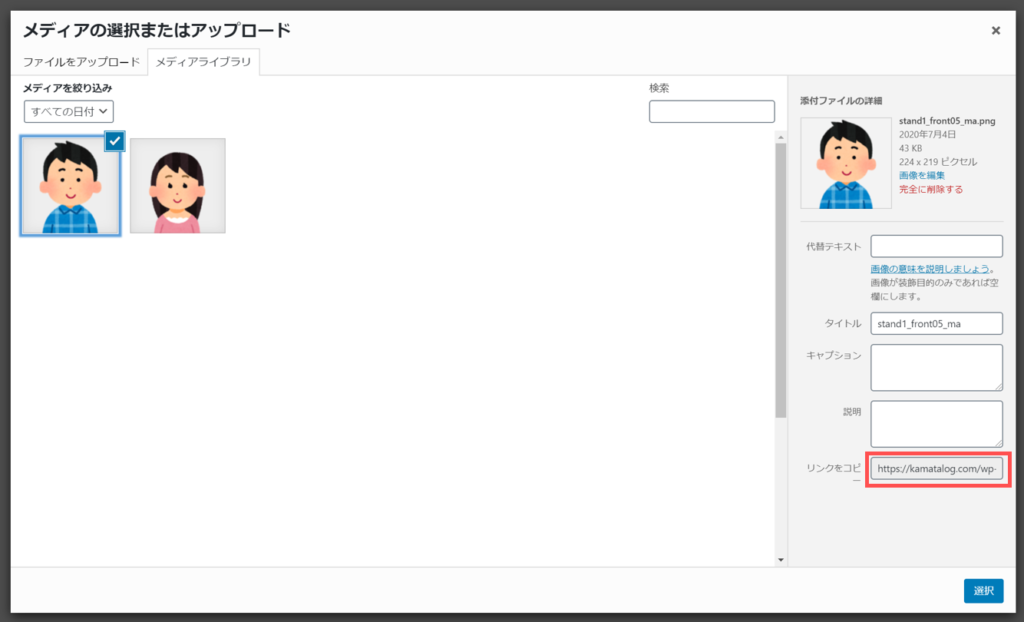Select the girl avatar thumbnail
This screenshot has width=1024, height=622.
(x=178, y=186)
